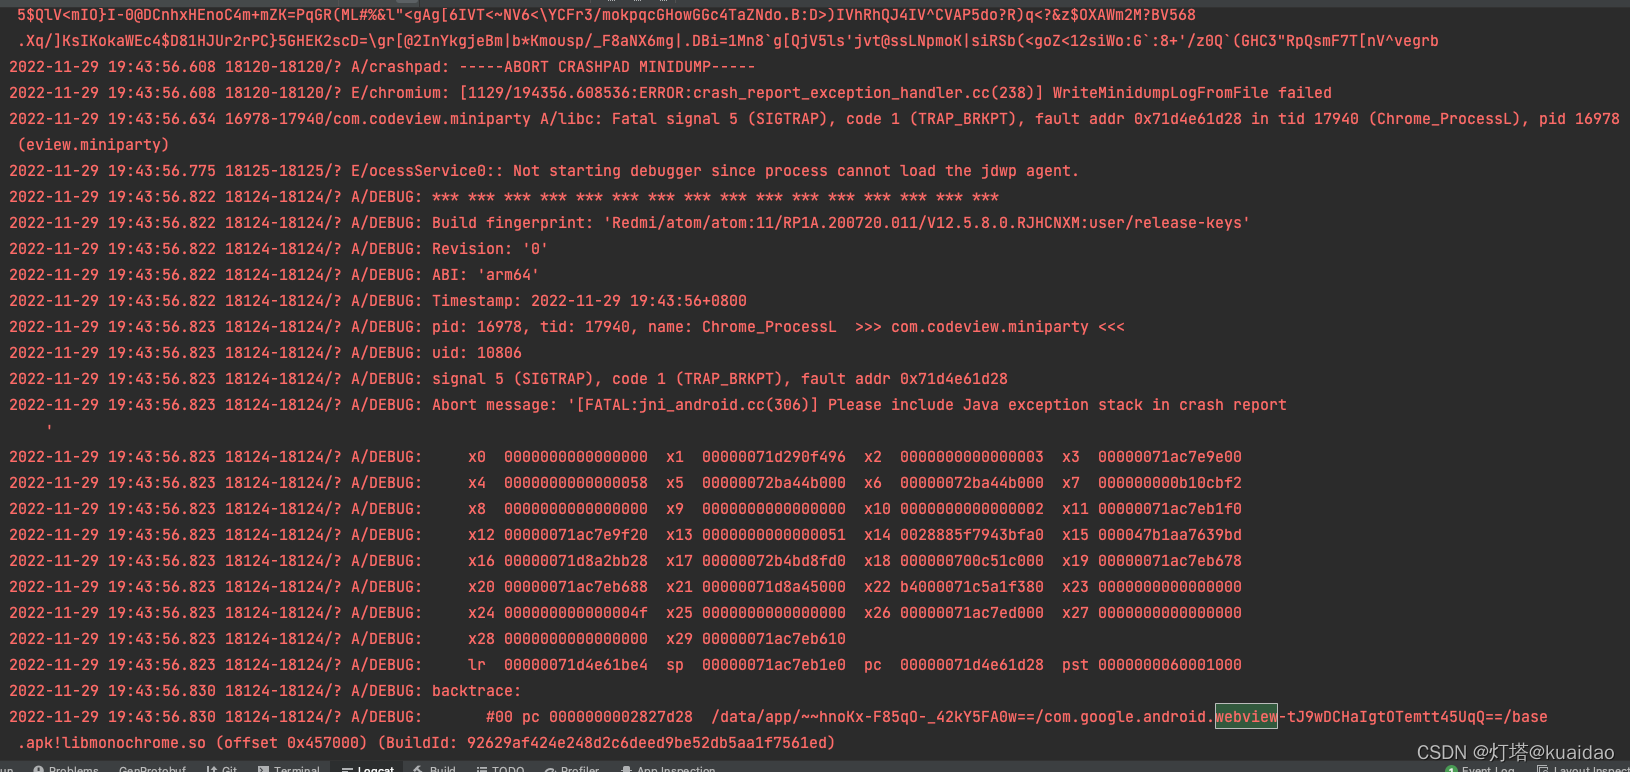Screen dimensions: 1630x772
Task: Open the Terminal tool window icon
Action: (263, 769)
